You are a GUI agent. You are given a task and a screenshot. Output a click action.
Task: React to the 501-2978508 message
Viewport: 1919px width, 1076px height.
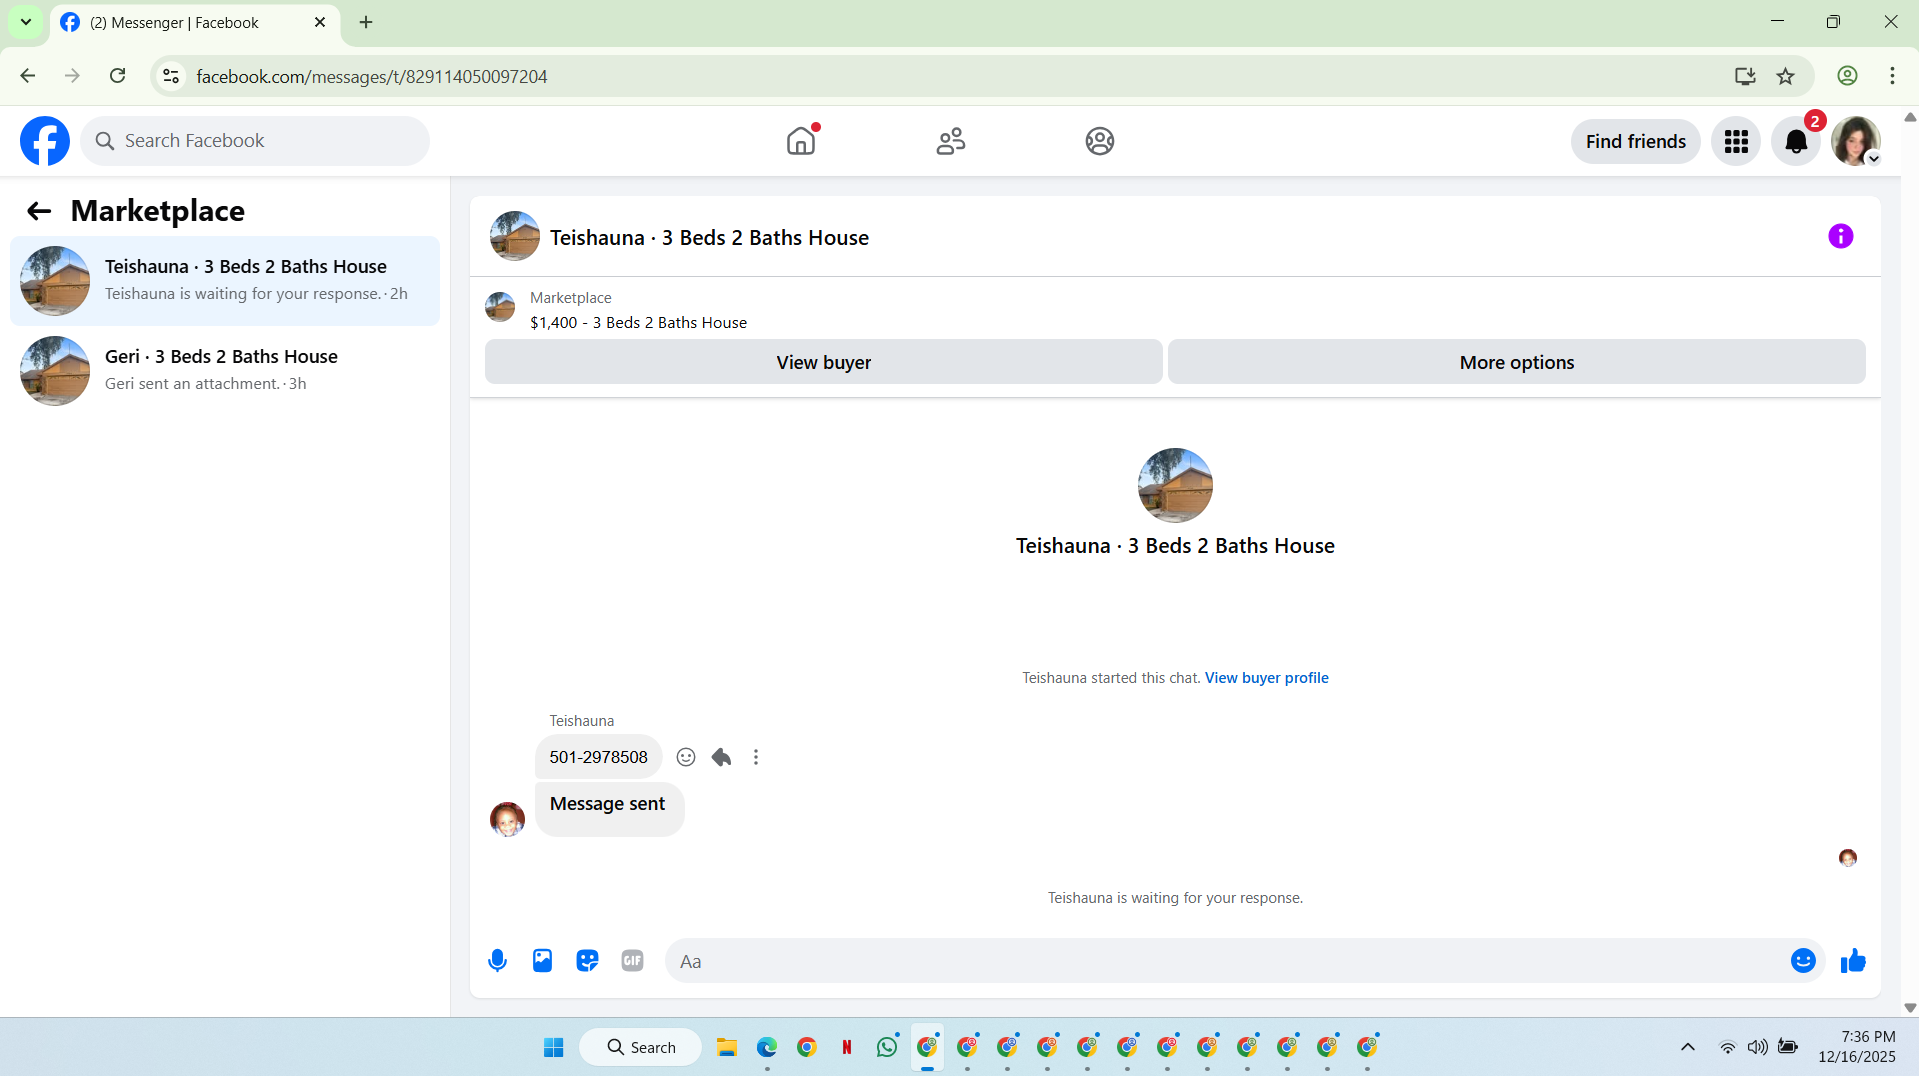tap(686, 757)
